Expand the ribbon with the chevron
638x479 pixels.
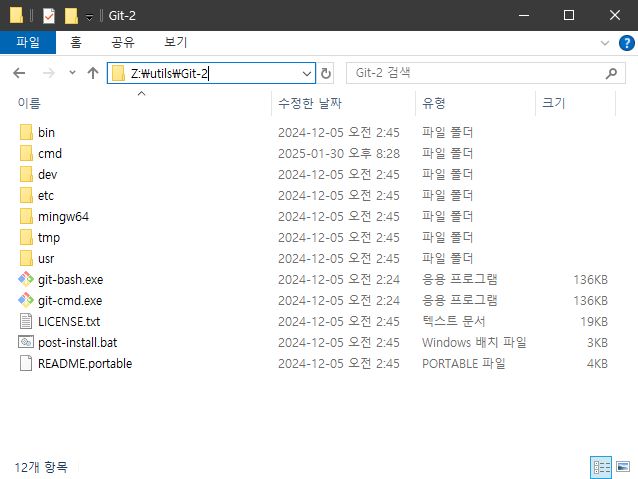pyautogui.click(x=605, y=43)
